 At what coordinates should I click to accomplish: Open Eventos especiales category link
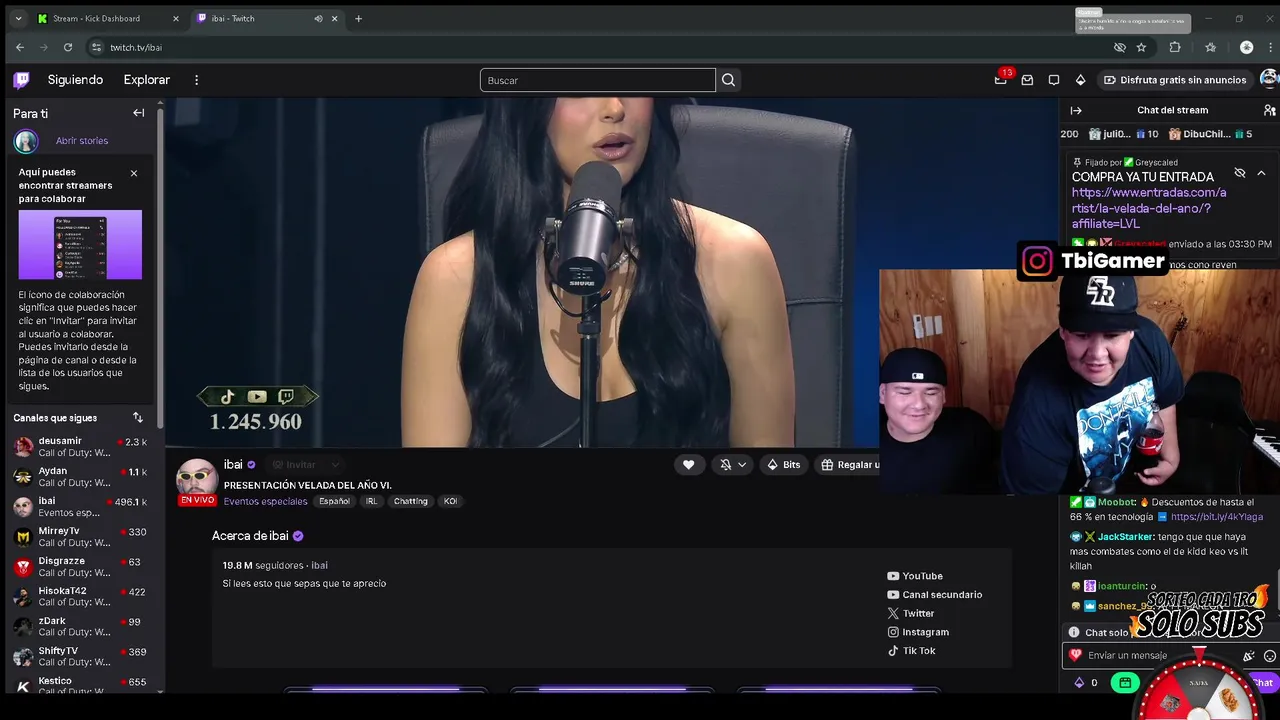265,501
